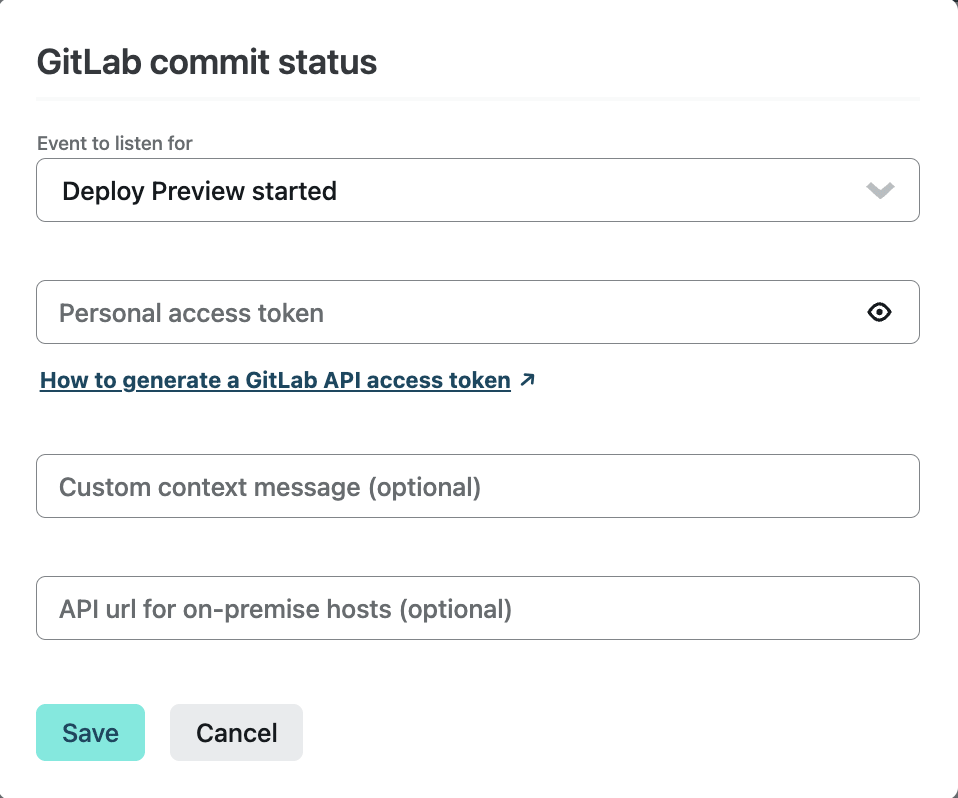Cancel the GitLab commit status dialog

point(236,733)
